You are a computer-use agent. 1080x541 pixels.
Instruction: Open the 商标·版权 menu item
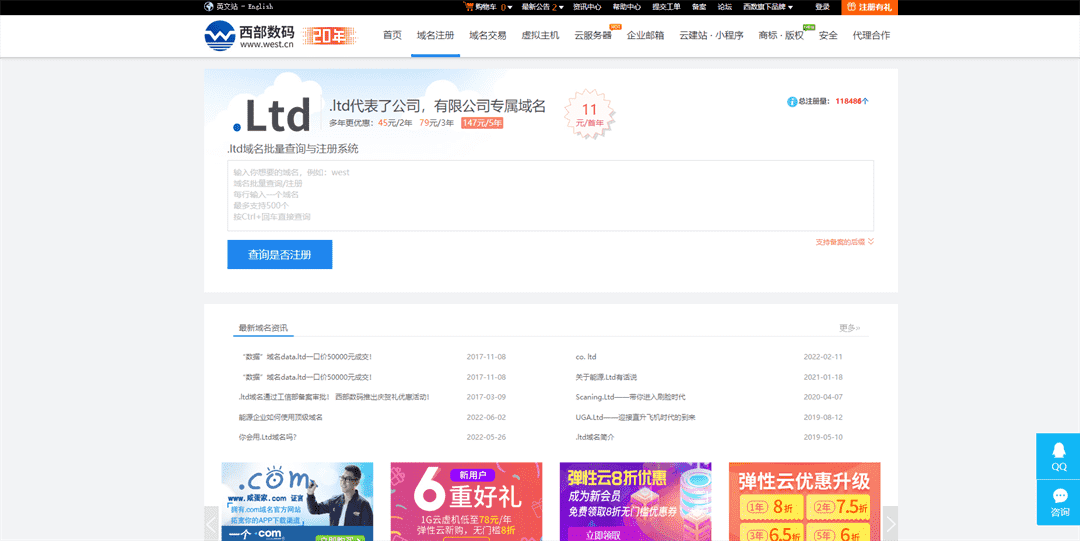click(781, 35)
